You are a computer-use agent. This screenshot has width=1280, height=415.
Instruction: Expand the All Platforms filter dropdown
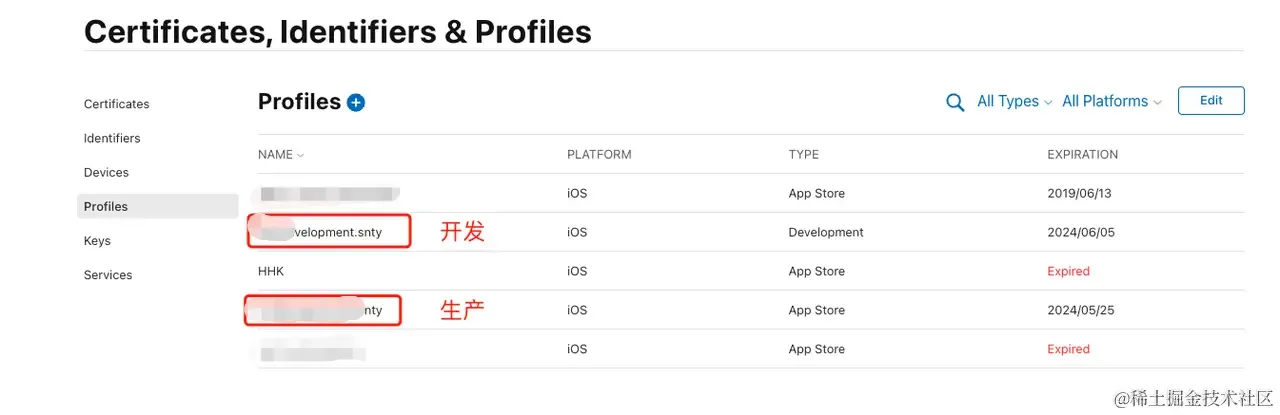(1111, 101)
